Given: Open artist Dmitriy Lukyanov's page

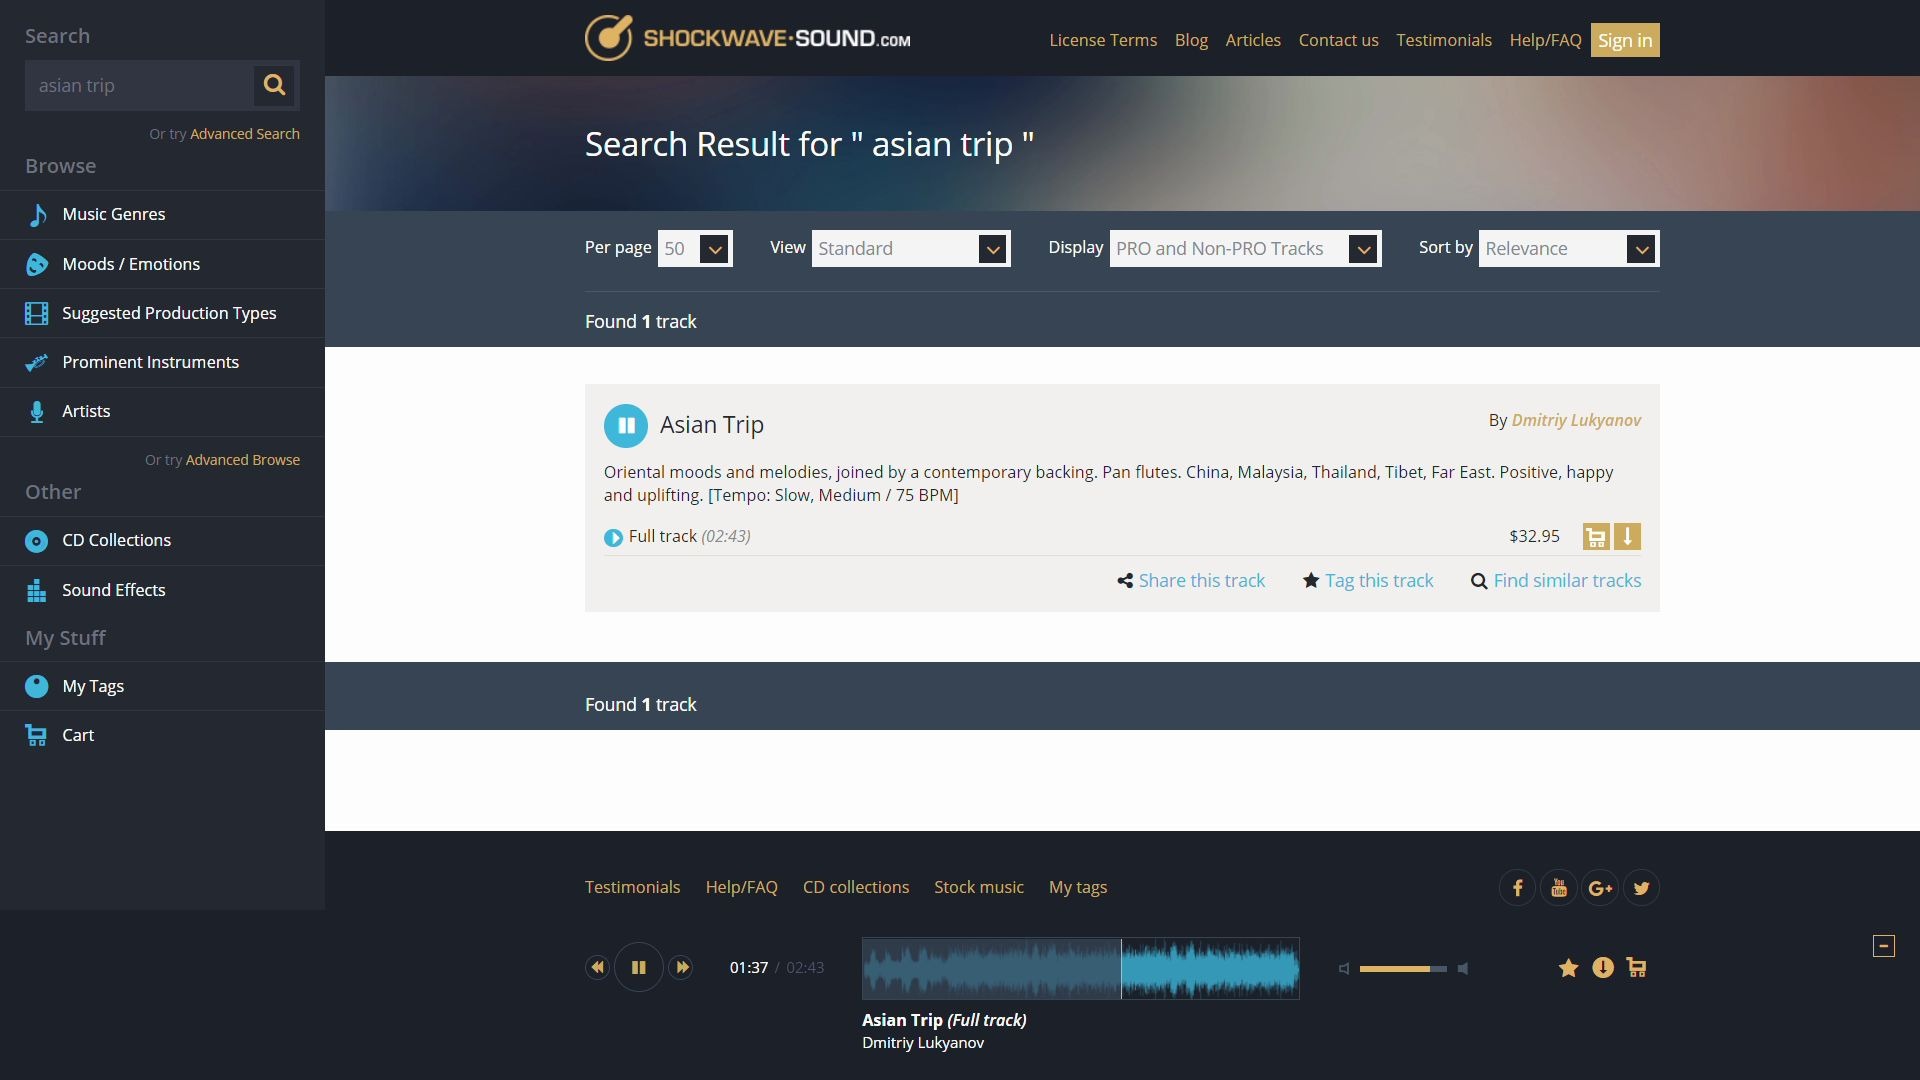Looking at the screenshot, I should (x=1576, y=420).
